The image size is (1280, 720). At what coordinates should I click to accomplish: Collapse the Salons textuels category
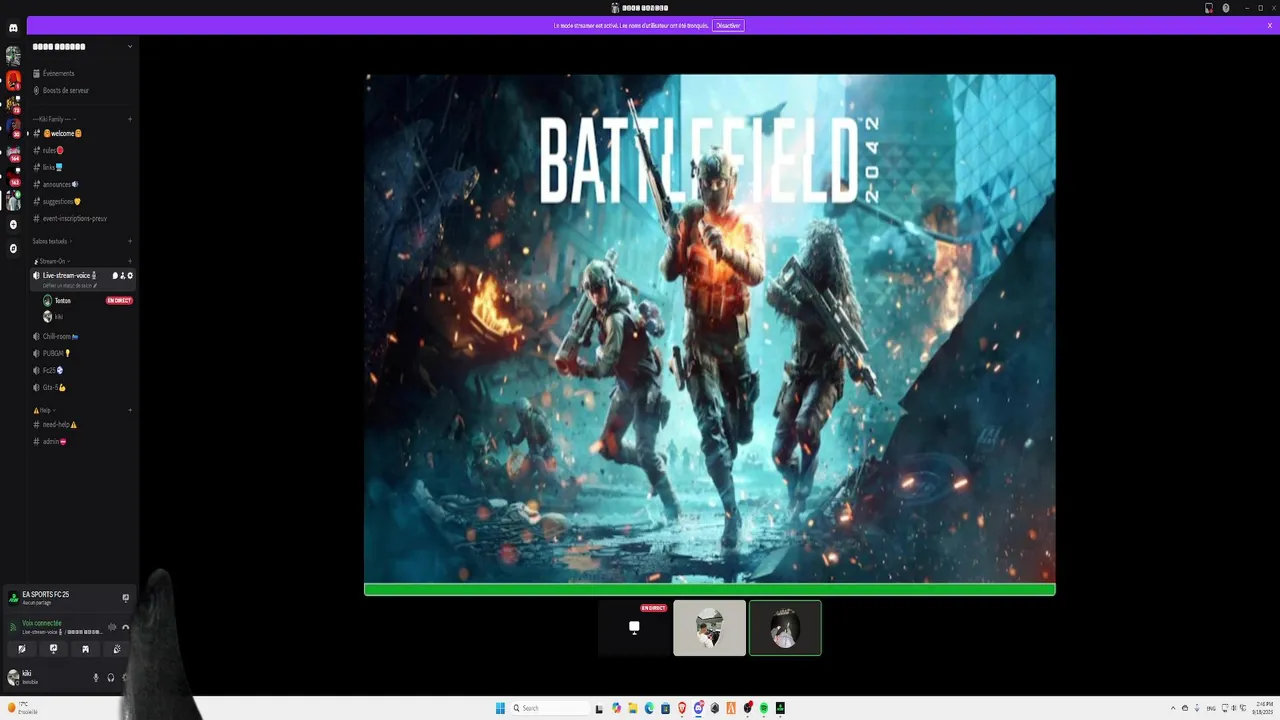coord(52,241)
